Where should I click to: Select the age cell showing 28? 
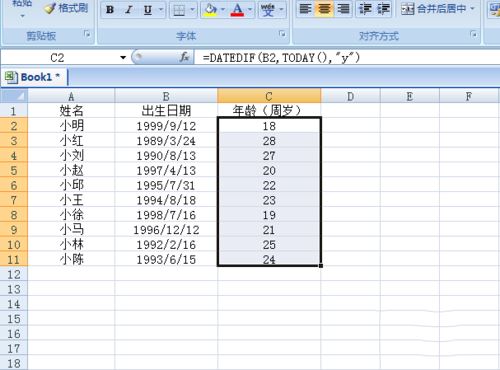269,140
